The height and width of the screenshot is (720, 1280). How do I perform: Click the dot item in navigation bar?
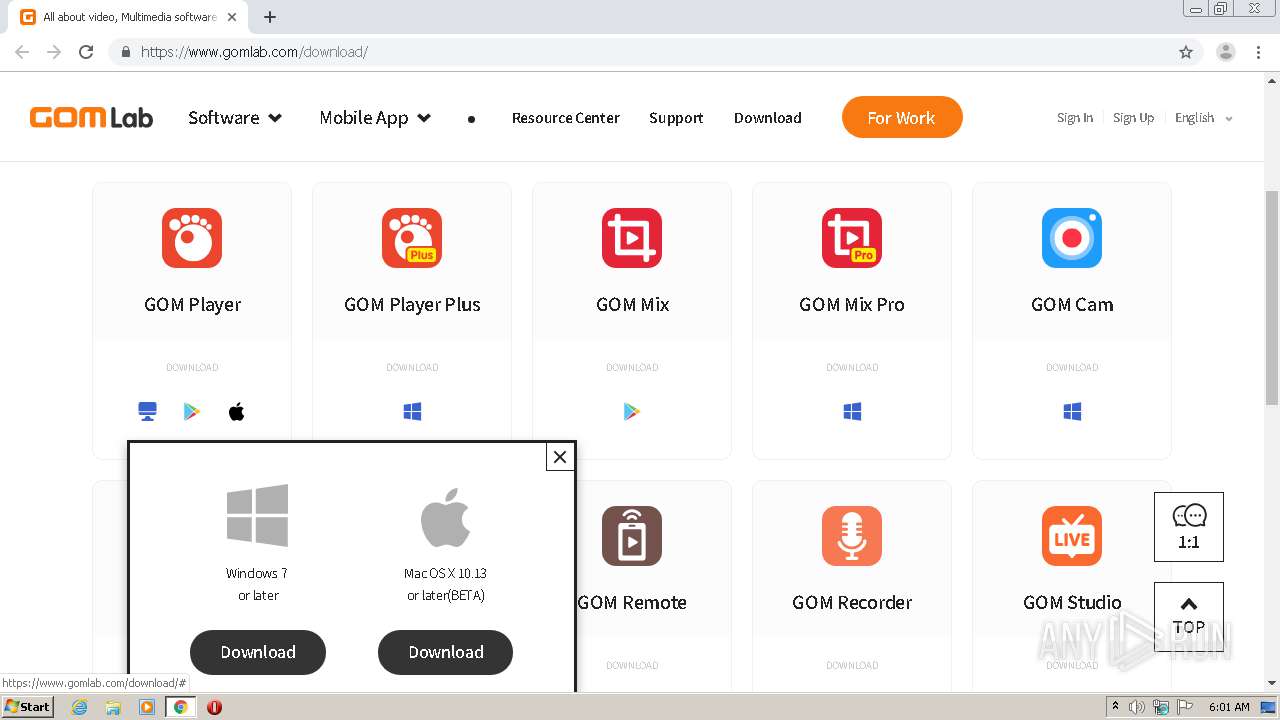471,119
